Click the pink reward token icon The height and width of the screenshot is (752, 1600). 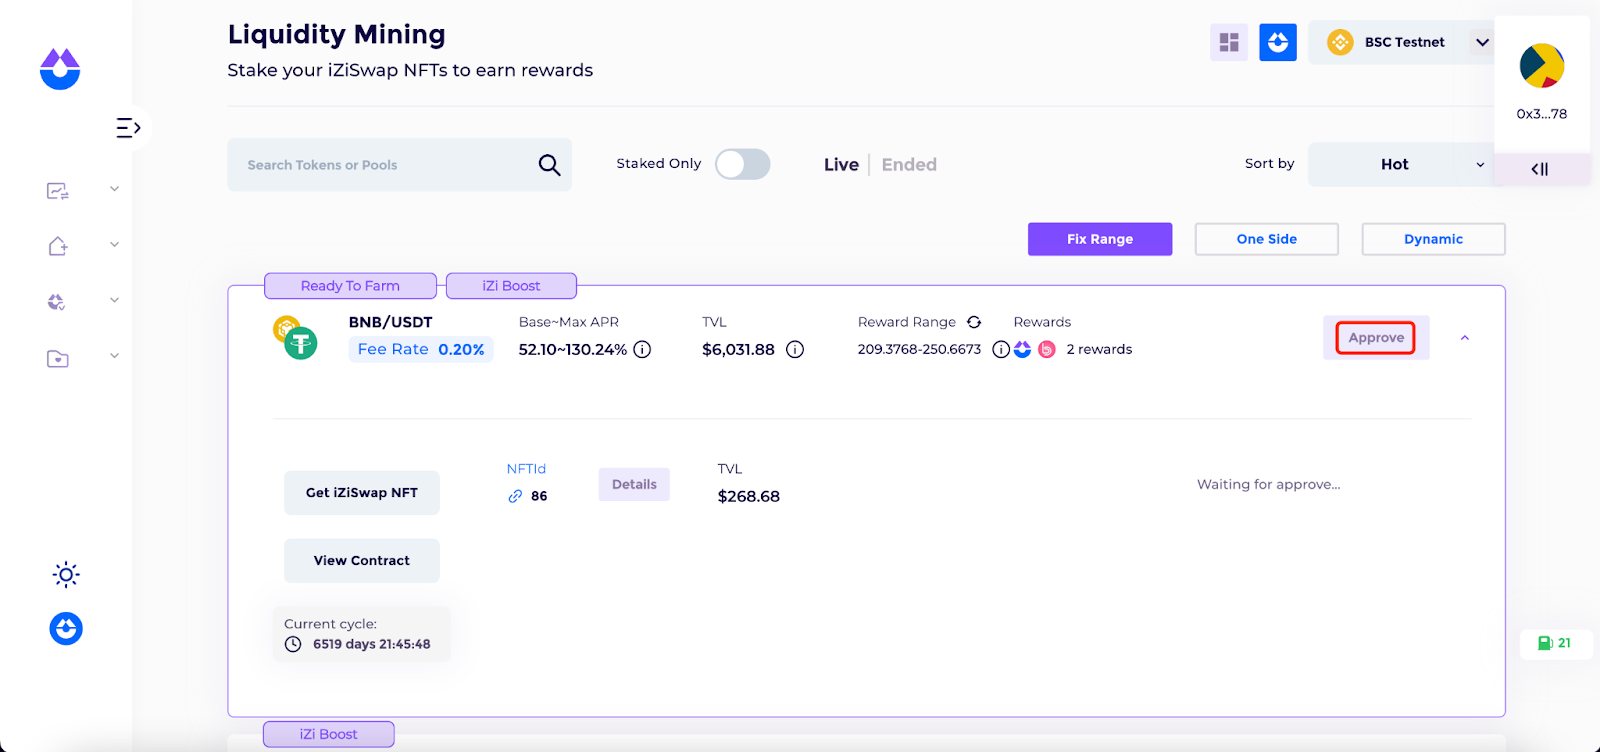pyautogui.click(x=1047, y=349)
